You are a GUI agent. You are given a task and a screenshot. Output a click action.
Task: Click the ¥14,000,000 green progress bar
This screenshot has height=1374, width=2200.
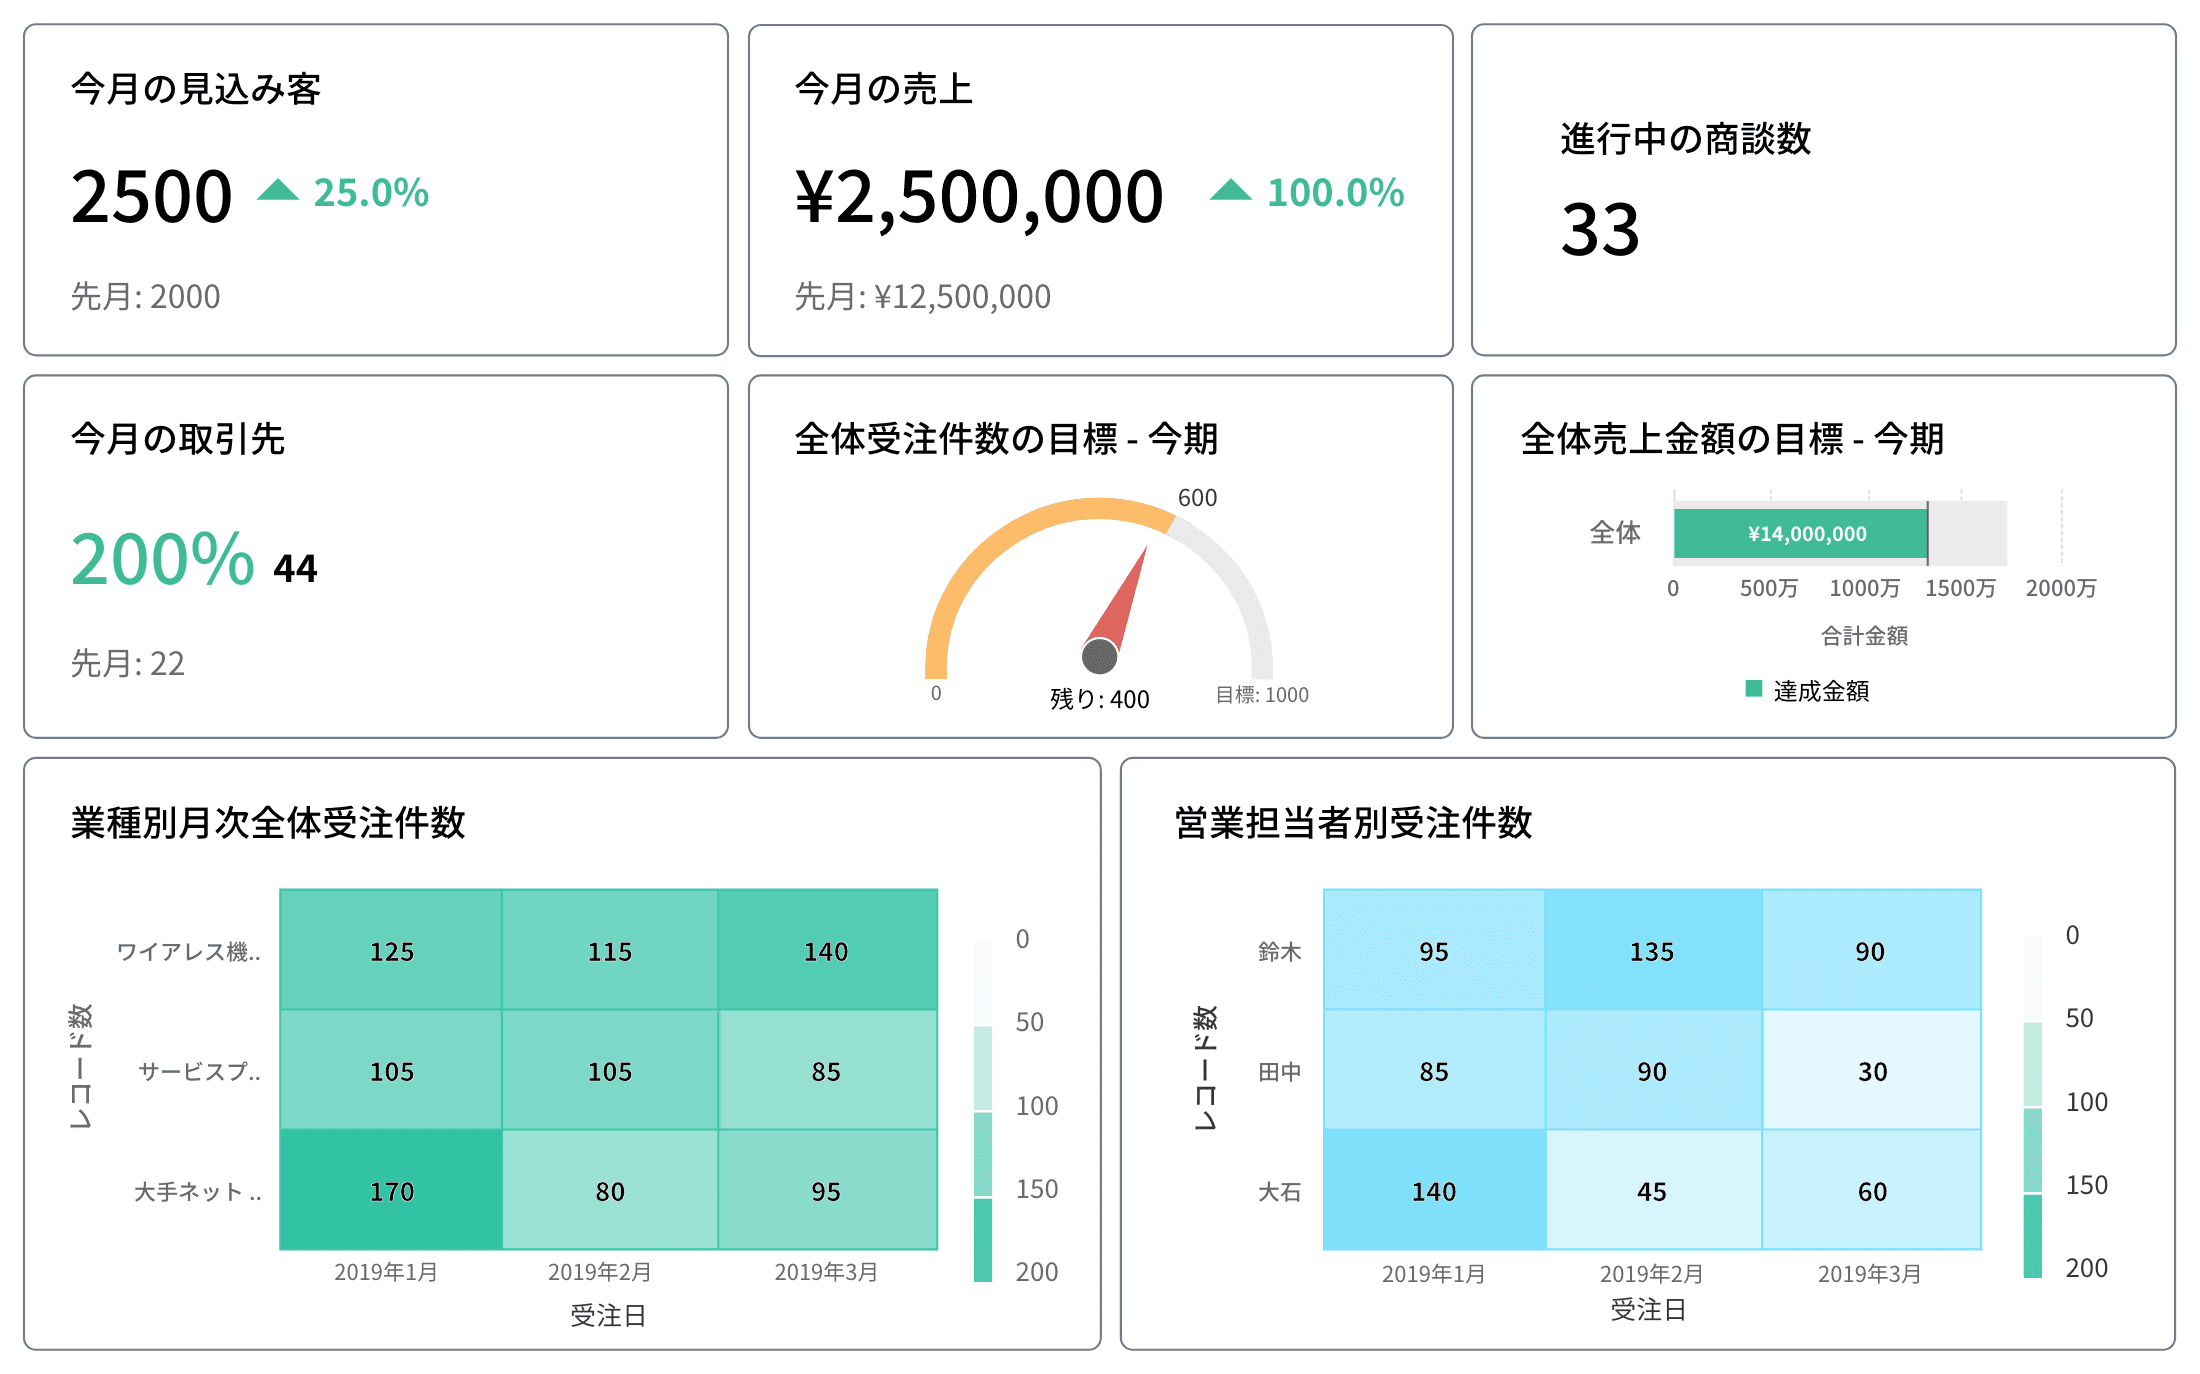pos(1800,534)
